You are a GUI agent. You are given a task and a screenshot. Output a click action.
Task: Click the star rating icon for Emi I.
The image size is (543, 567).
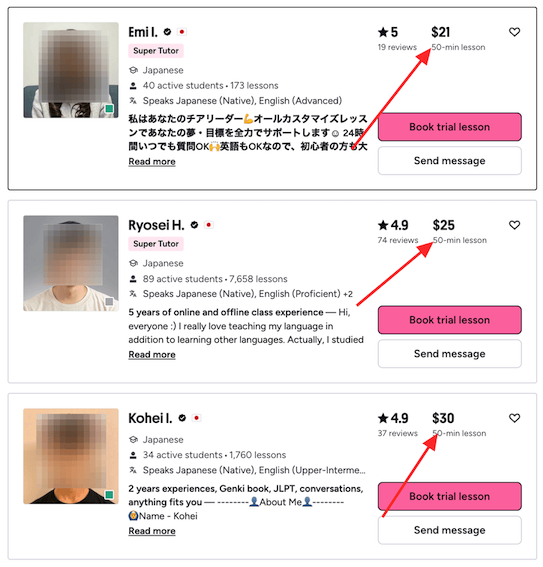click(x=383, y=32)
